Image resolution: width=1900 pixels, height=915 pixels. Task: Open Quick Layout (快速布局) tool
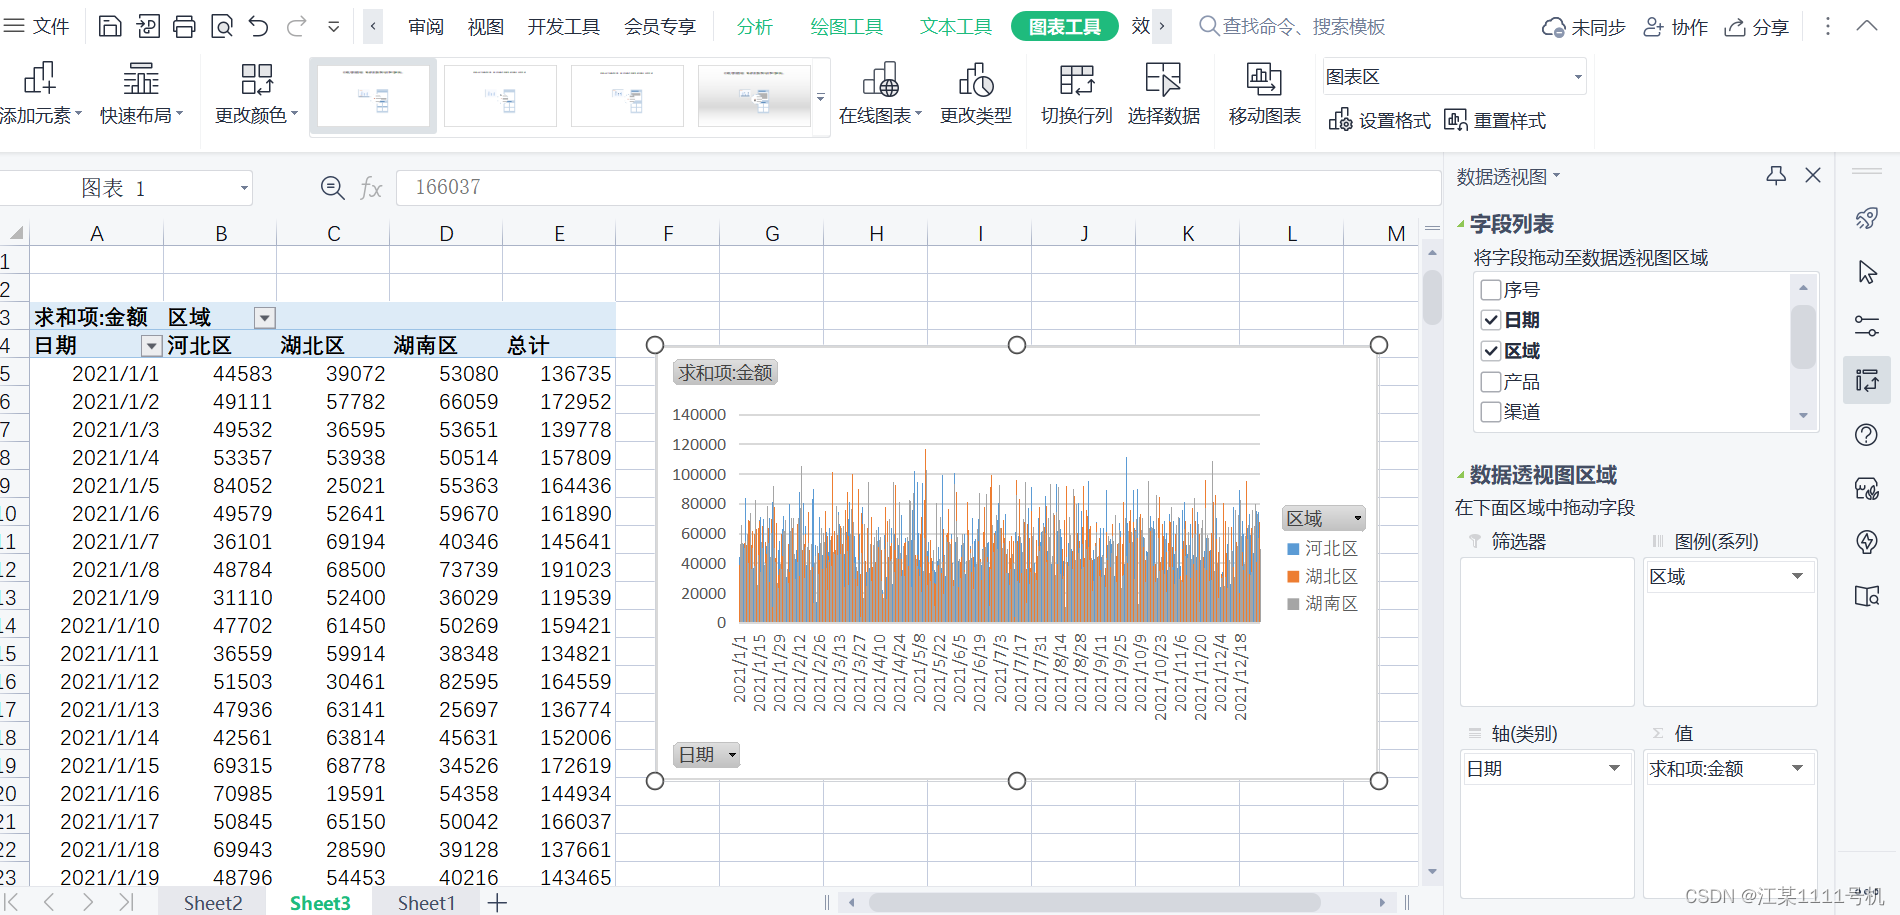pyautogui.click(x=141, y=94)
